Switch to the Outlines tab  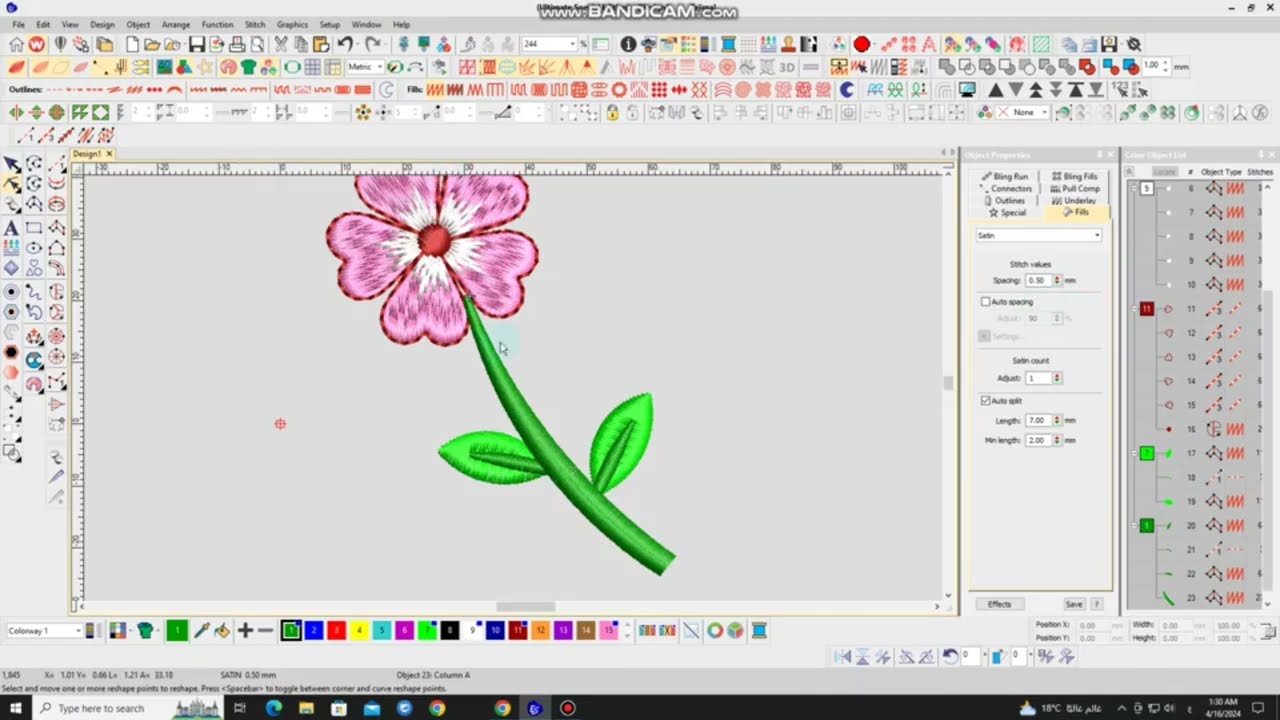(x=1004, y=200)
